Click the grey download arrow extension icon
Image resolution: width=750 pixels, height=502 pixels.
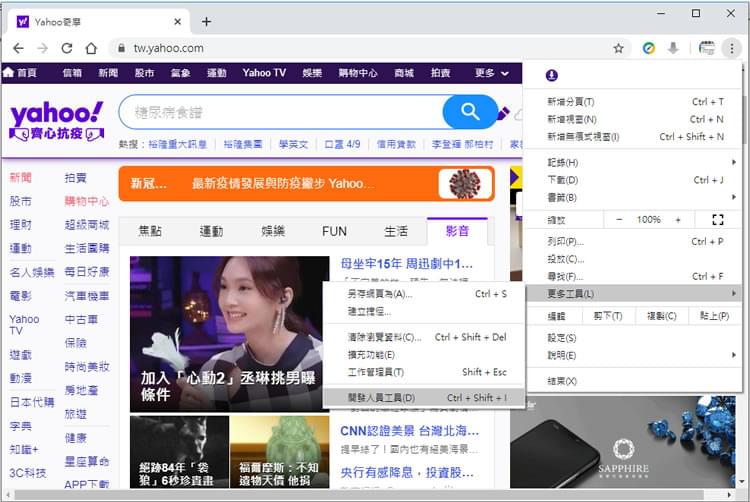click(673, 48)
